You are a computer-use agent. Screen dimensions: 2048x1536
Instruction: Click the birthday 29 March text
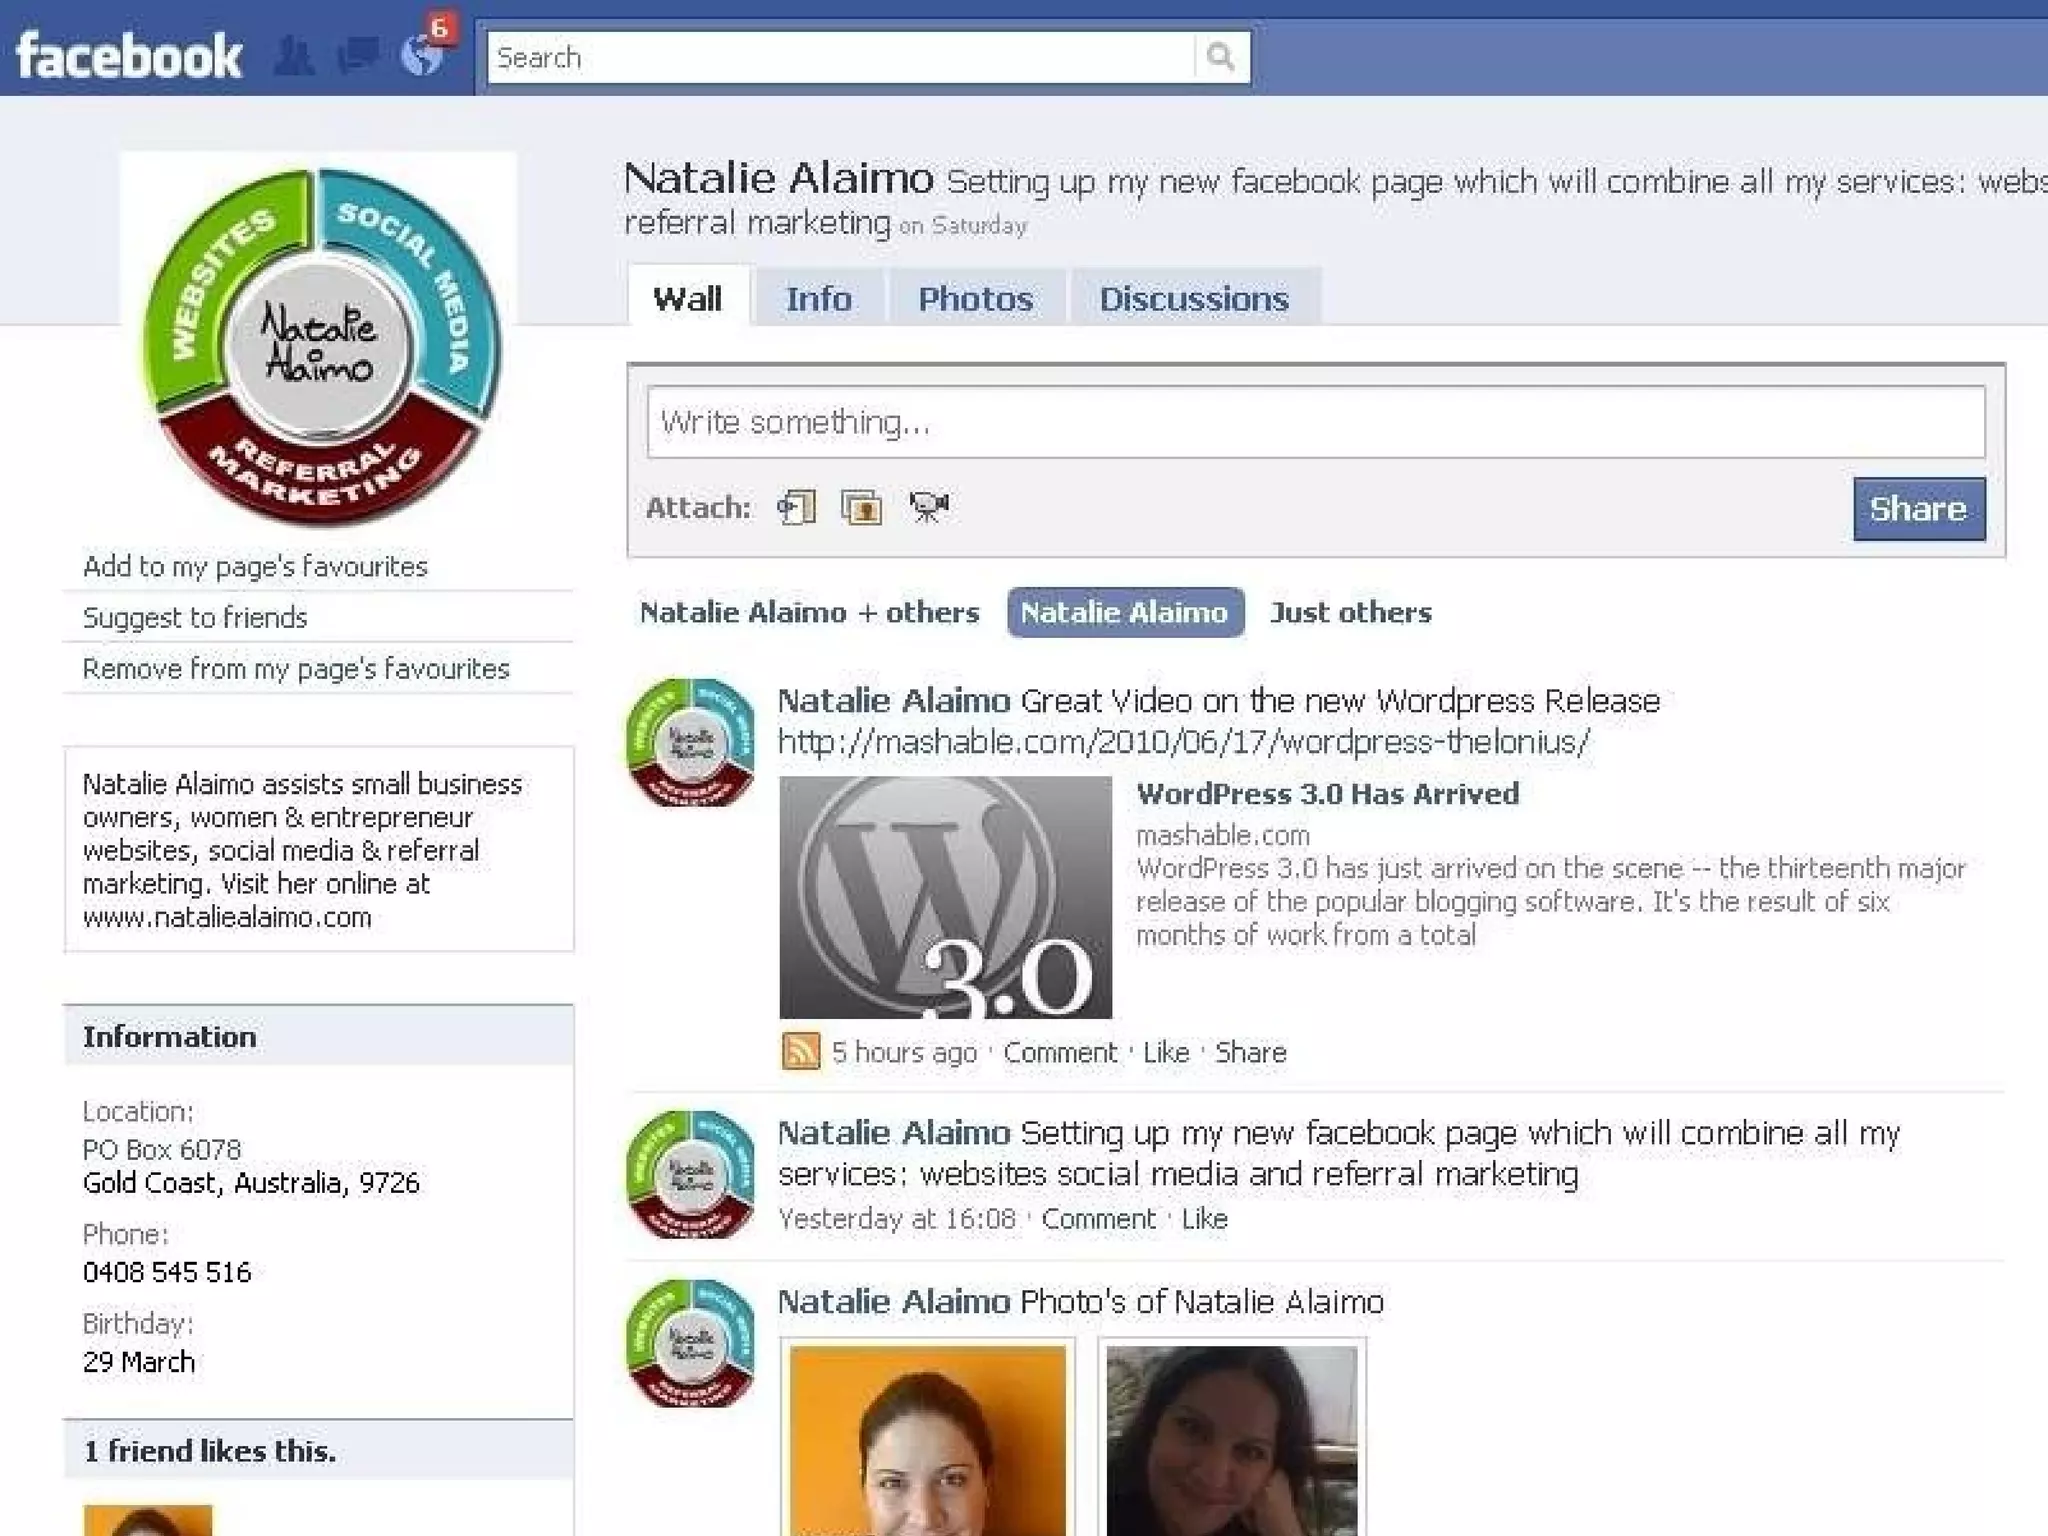[139, 1362]
